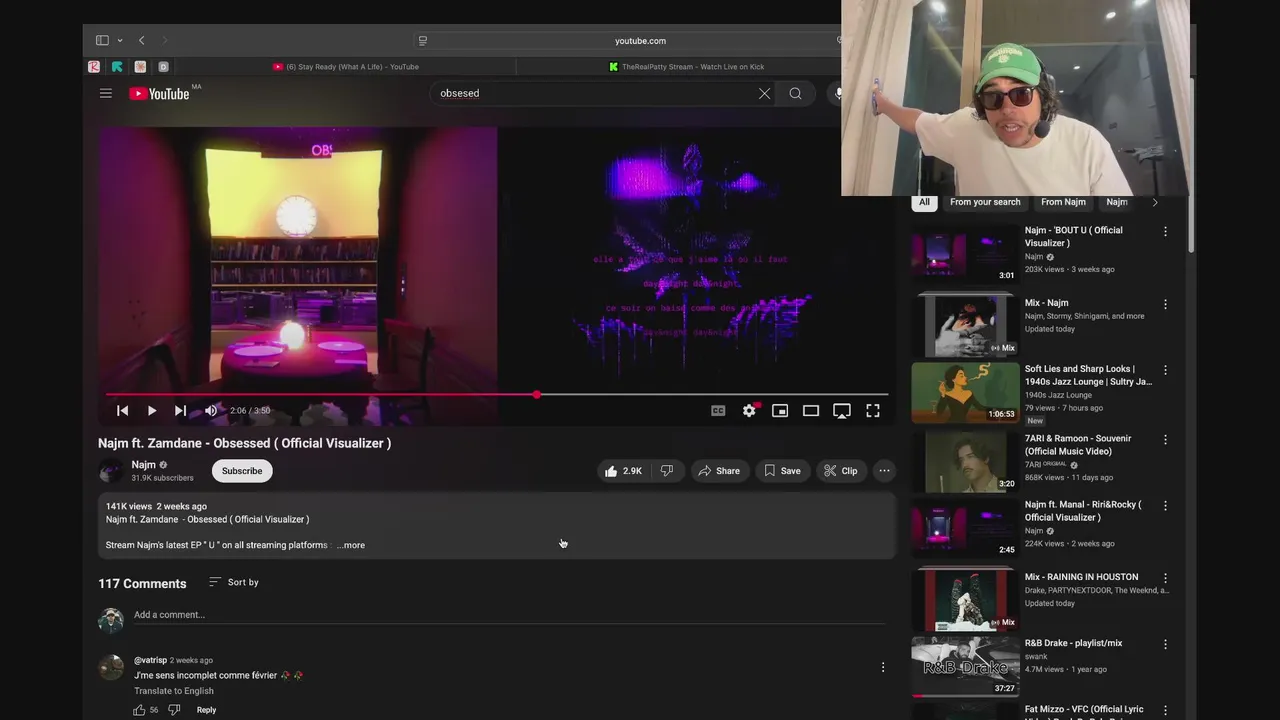This screenshot has height=720, width=1280.
Task: Open player settings gear
Action: coord(749,411)
